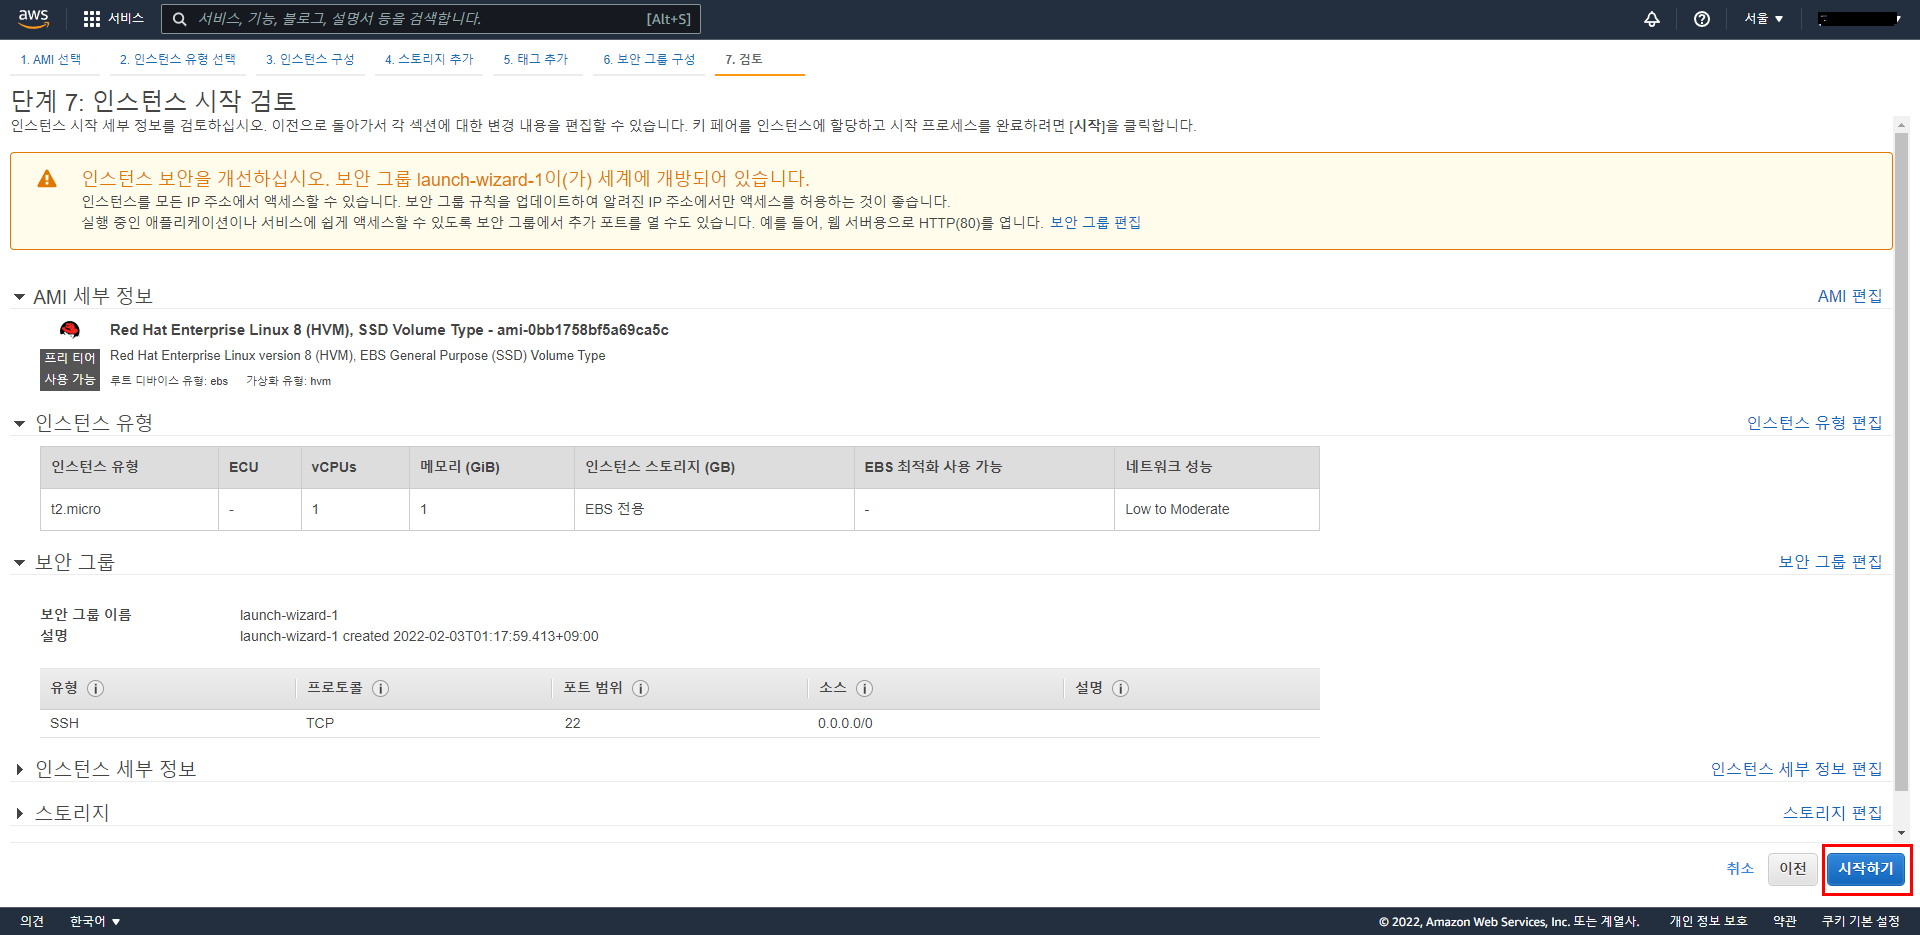This screenshot has width=1920, height=935.
Task: Expand the 스토리지 section
Action: click(19, 813)
